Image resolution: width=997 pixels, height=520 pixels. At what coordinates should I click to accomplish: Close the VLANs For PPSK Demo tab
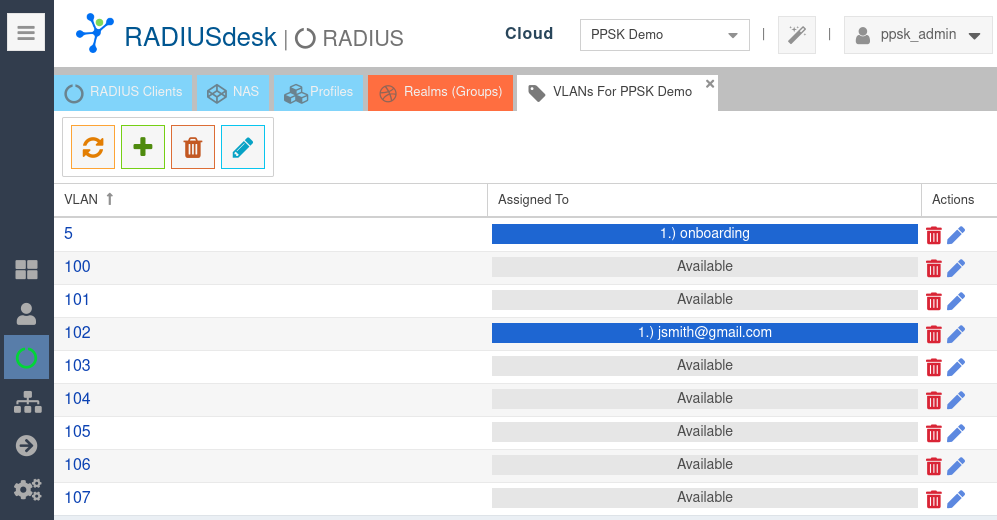point(710,84)
